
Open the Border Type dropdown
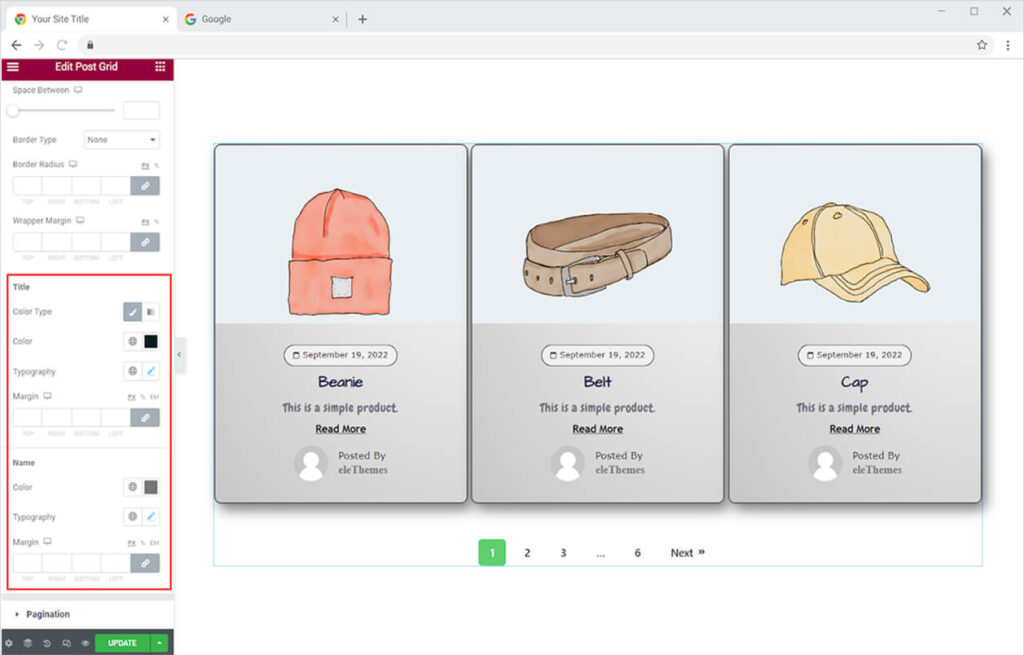click(122, 140)
